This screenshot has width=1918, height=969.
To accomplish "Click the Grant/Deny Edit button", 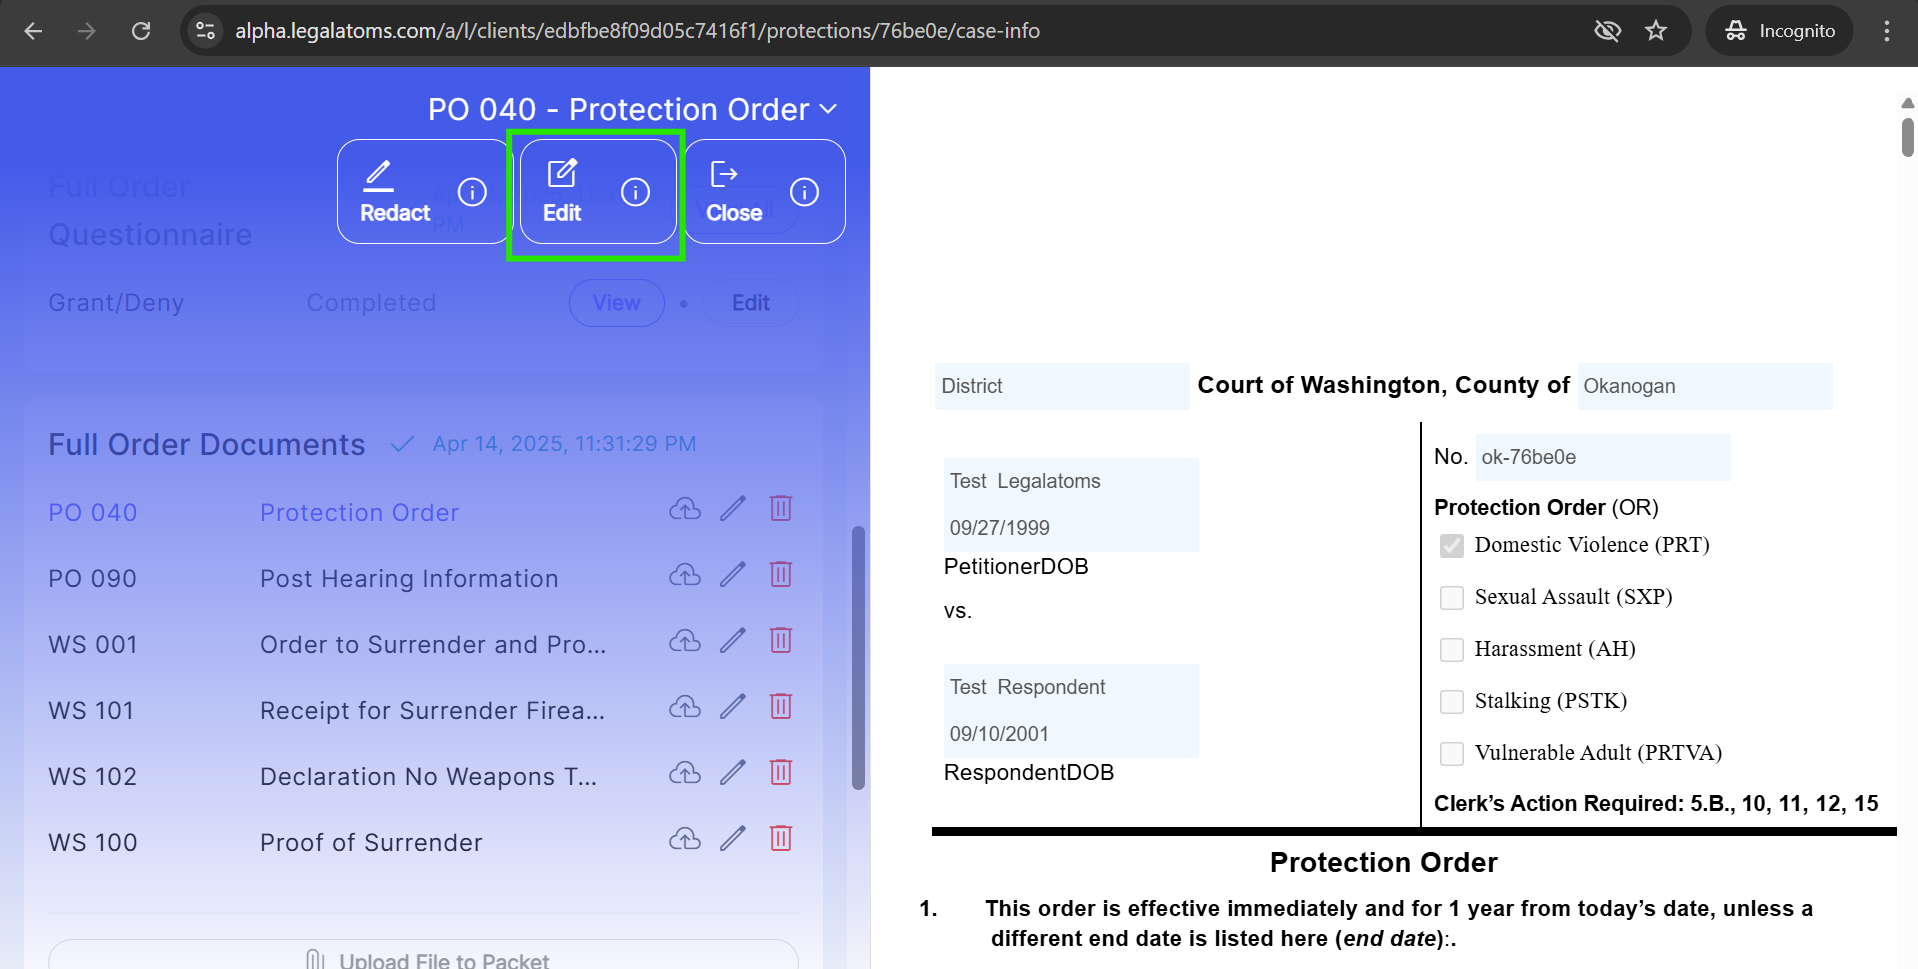I will [x=750, y=303].
